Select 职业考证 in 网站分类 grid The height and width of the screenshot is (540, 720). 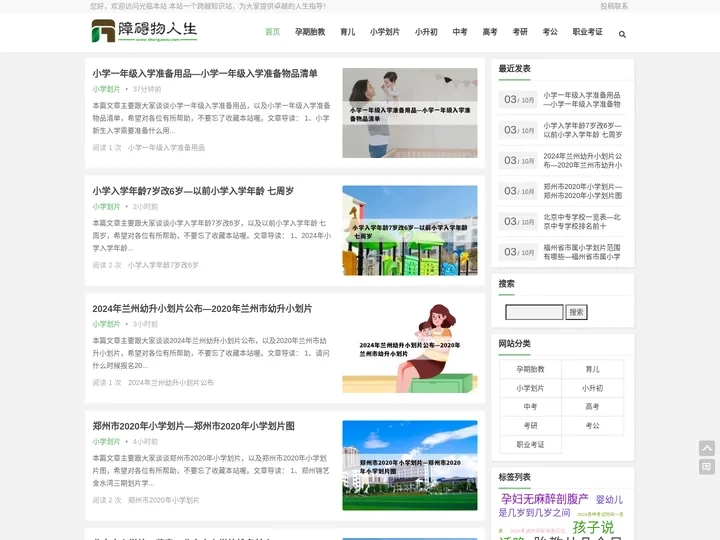pos(530,444)
